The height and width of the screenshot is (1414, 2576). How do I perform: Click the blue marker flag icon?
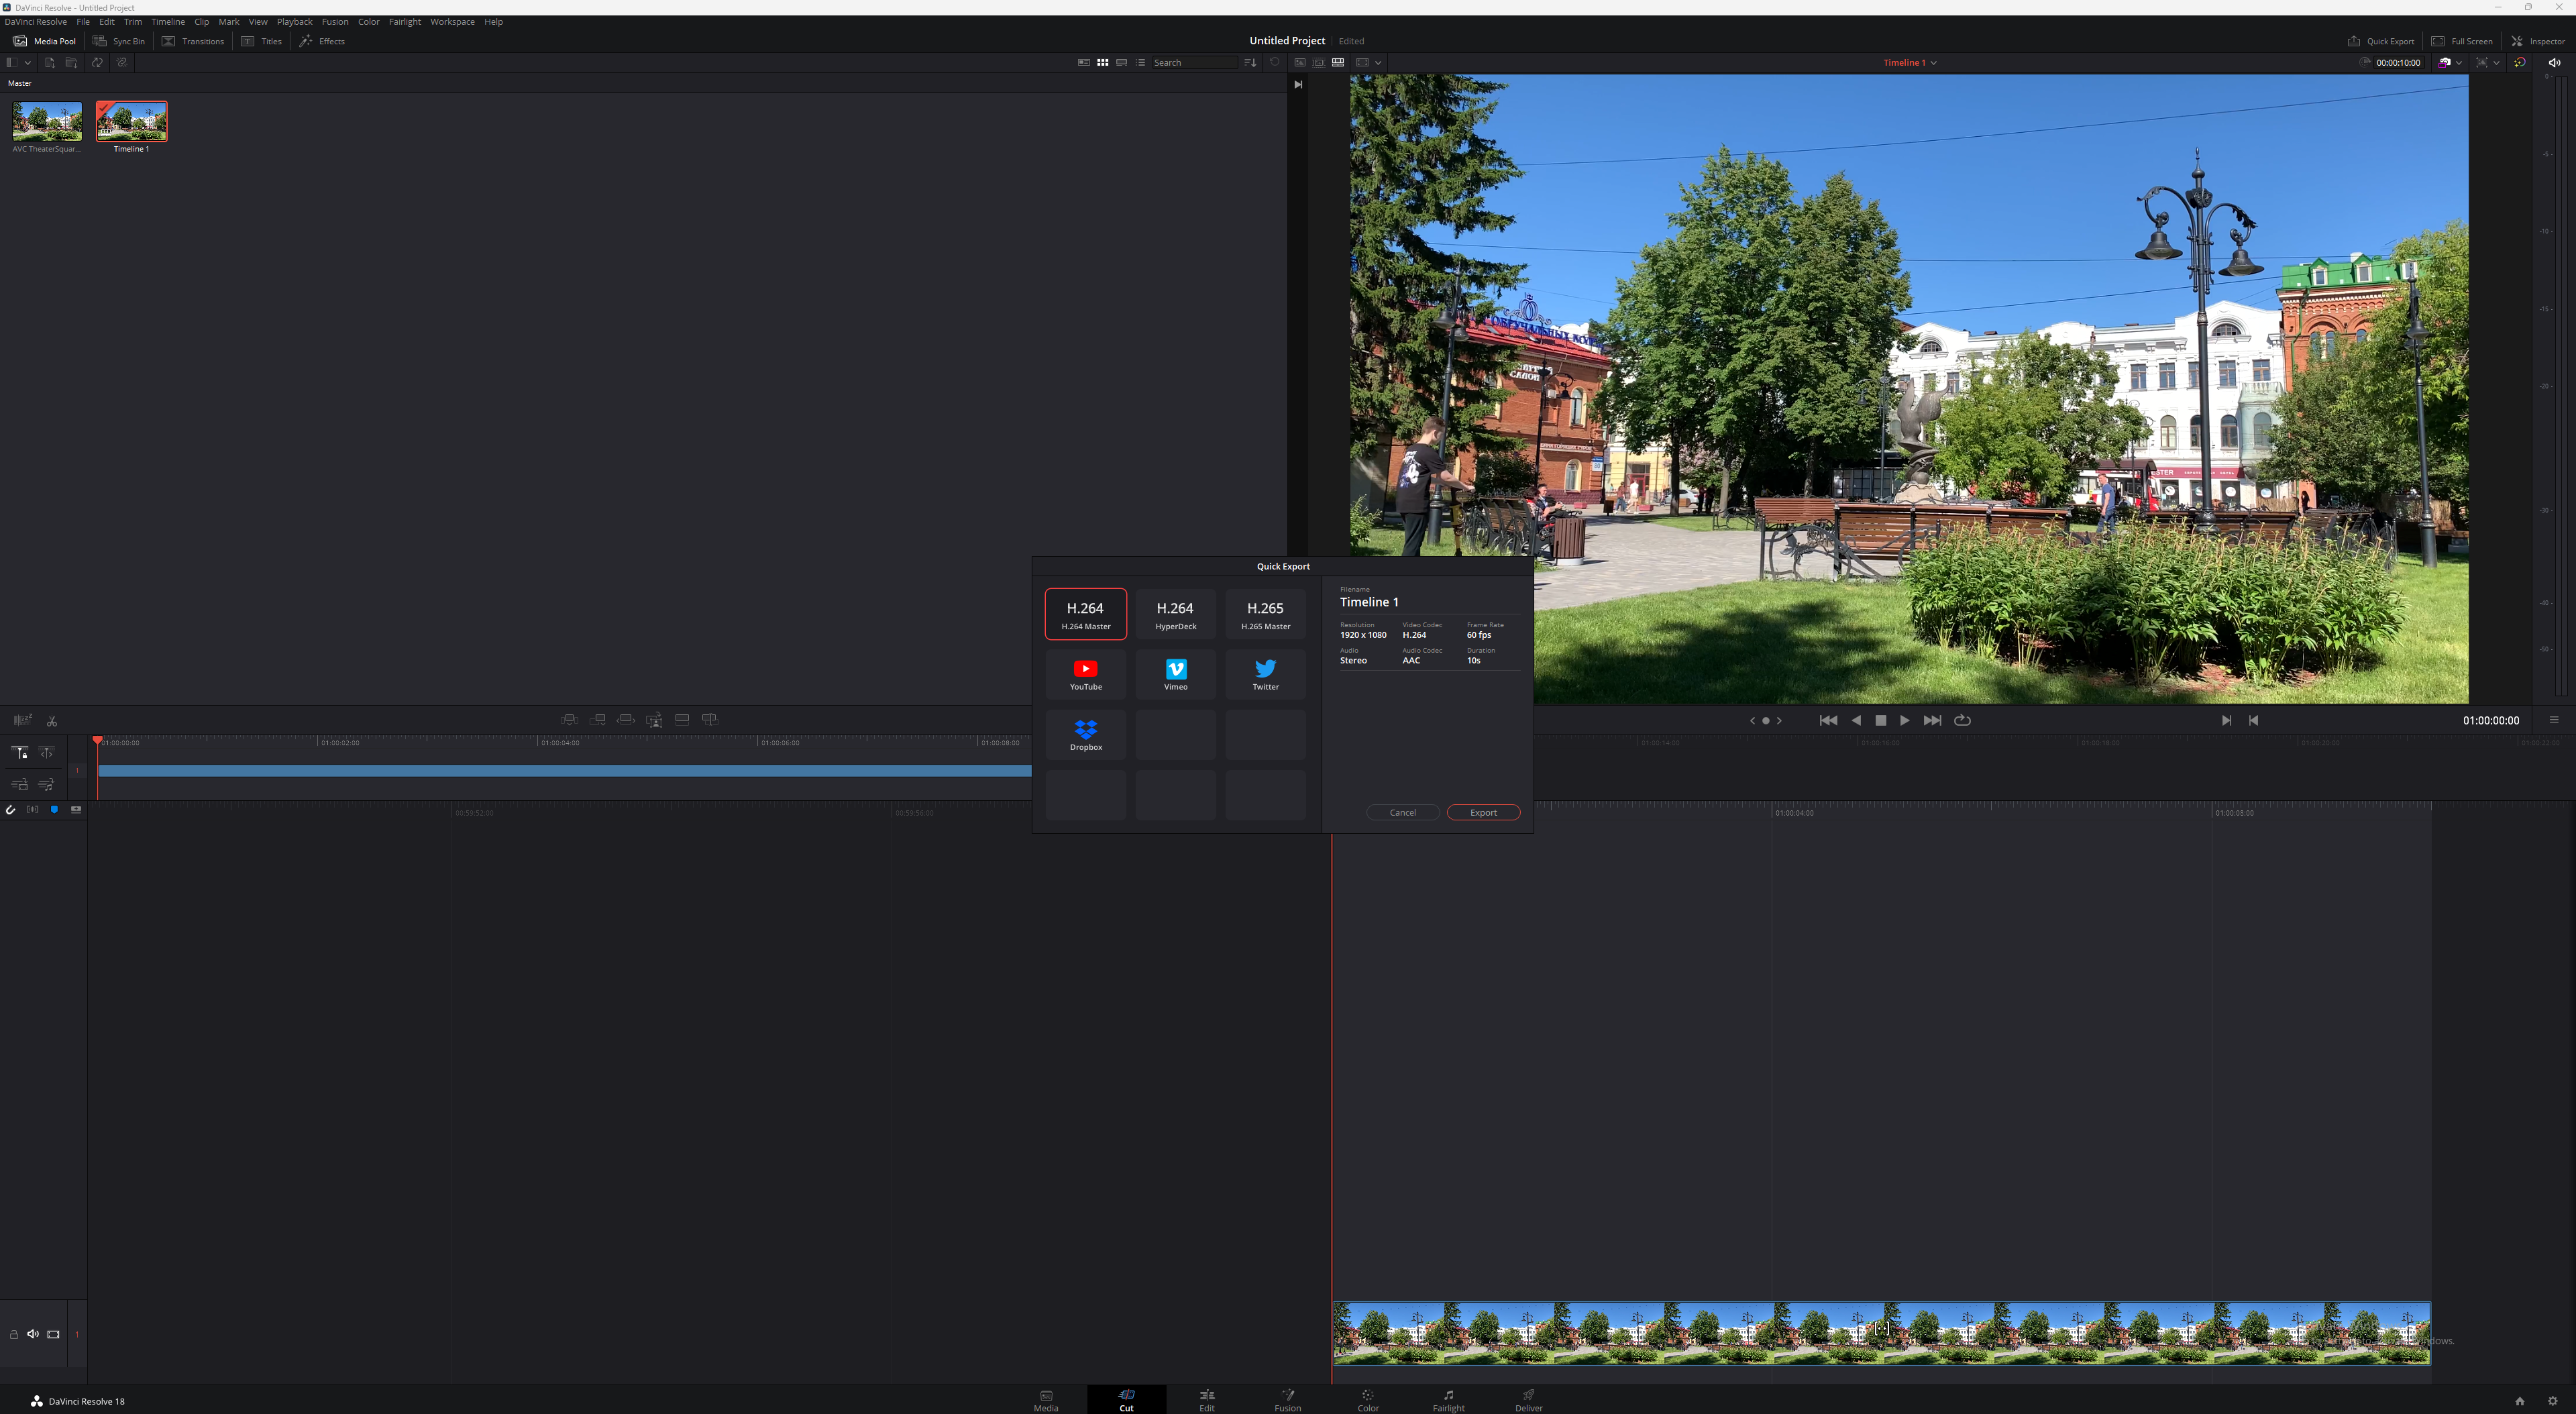tap(54, 809)
